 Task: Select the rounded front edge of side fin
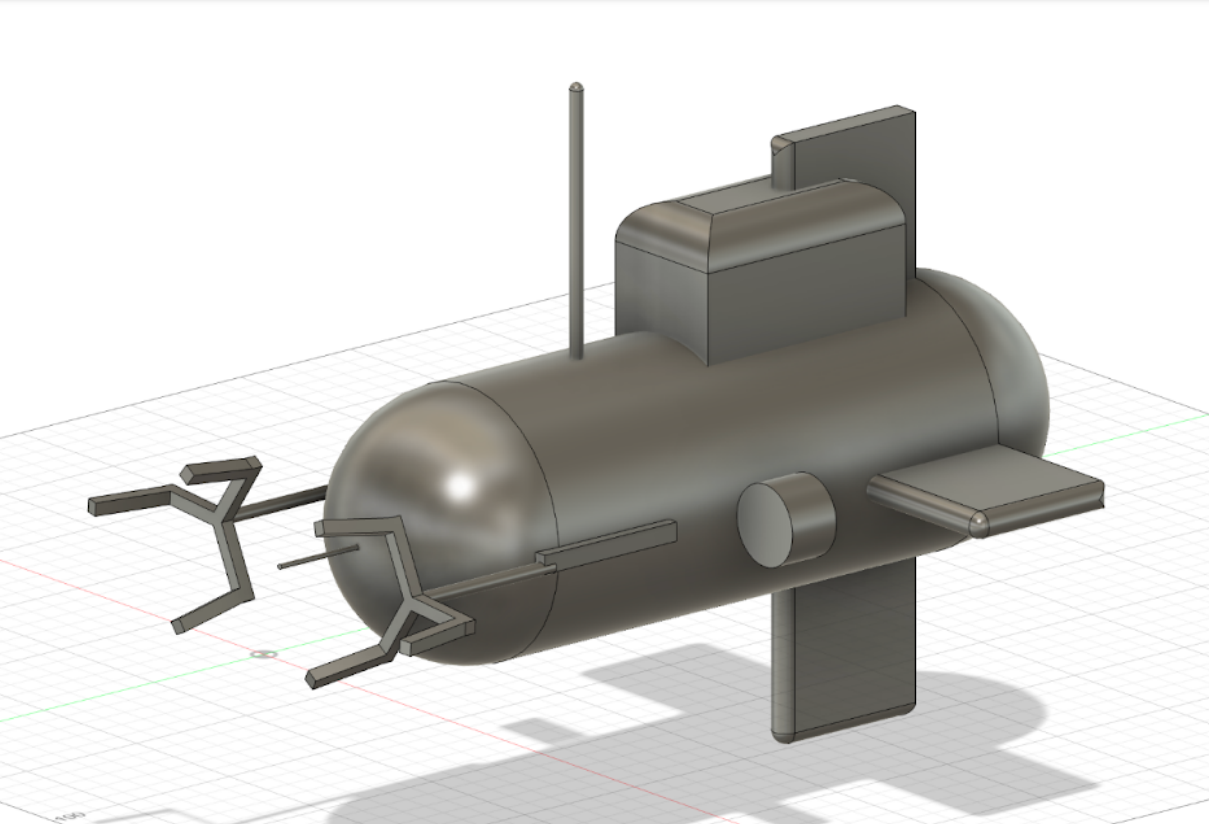(982, 523)
